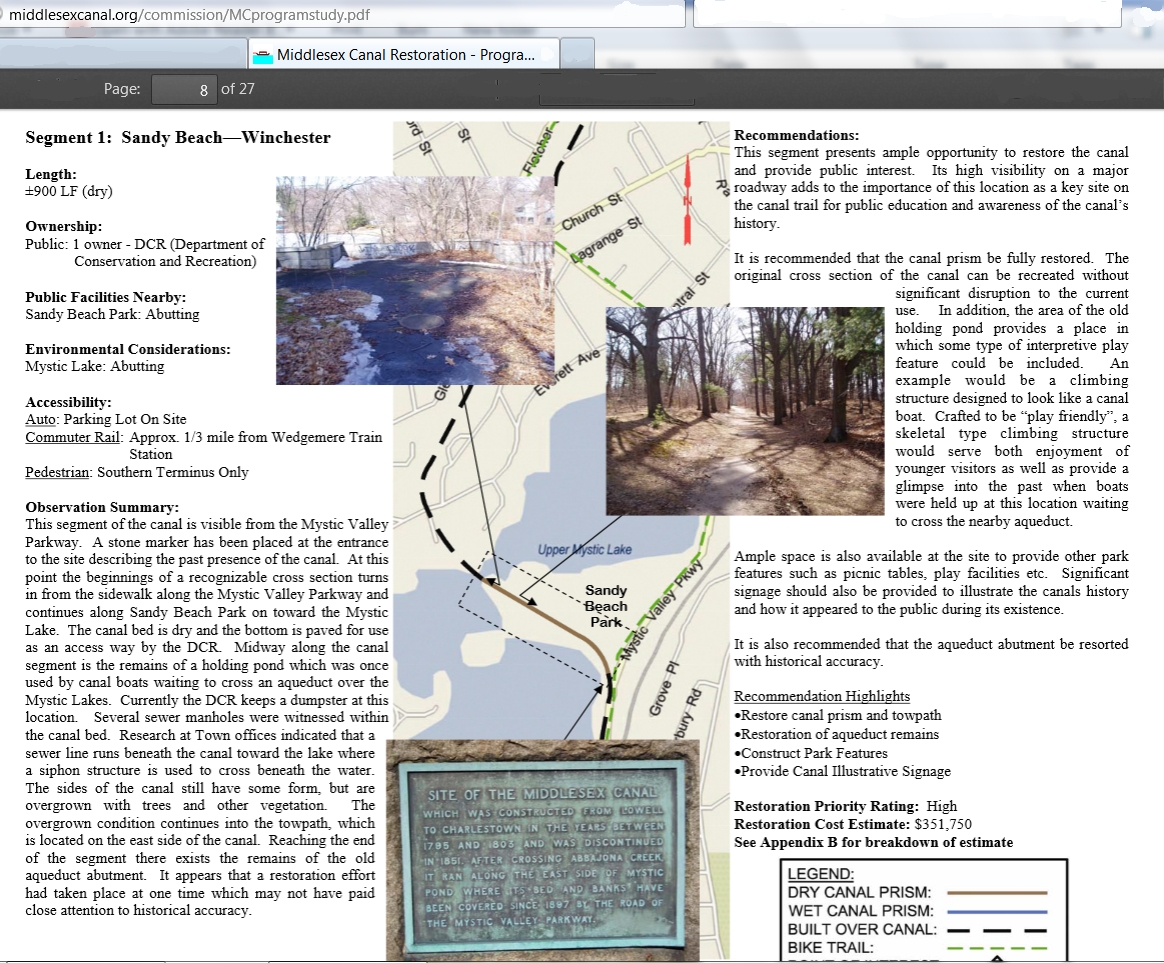Click bullet 'Construct Park Features'
Screen dimensions: 1164x963
(x=811, y=753)
